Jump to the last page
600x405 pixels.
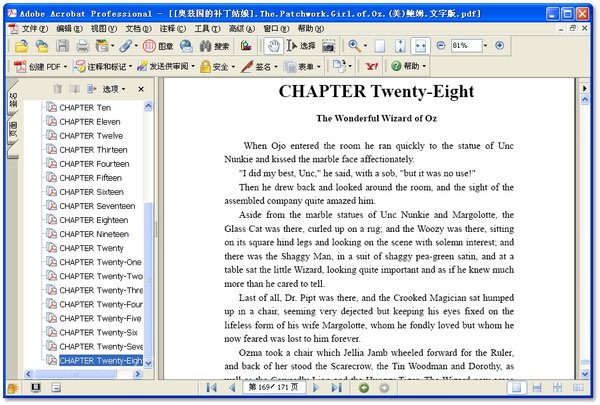click(x=336, y=388)
